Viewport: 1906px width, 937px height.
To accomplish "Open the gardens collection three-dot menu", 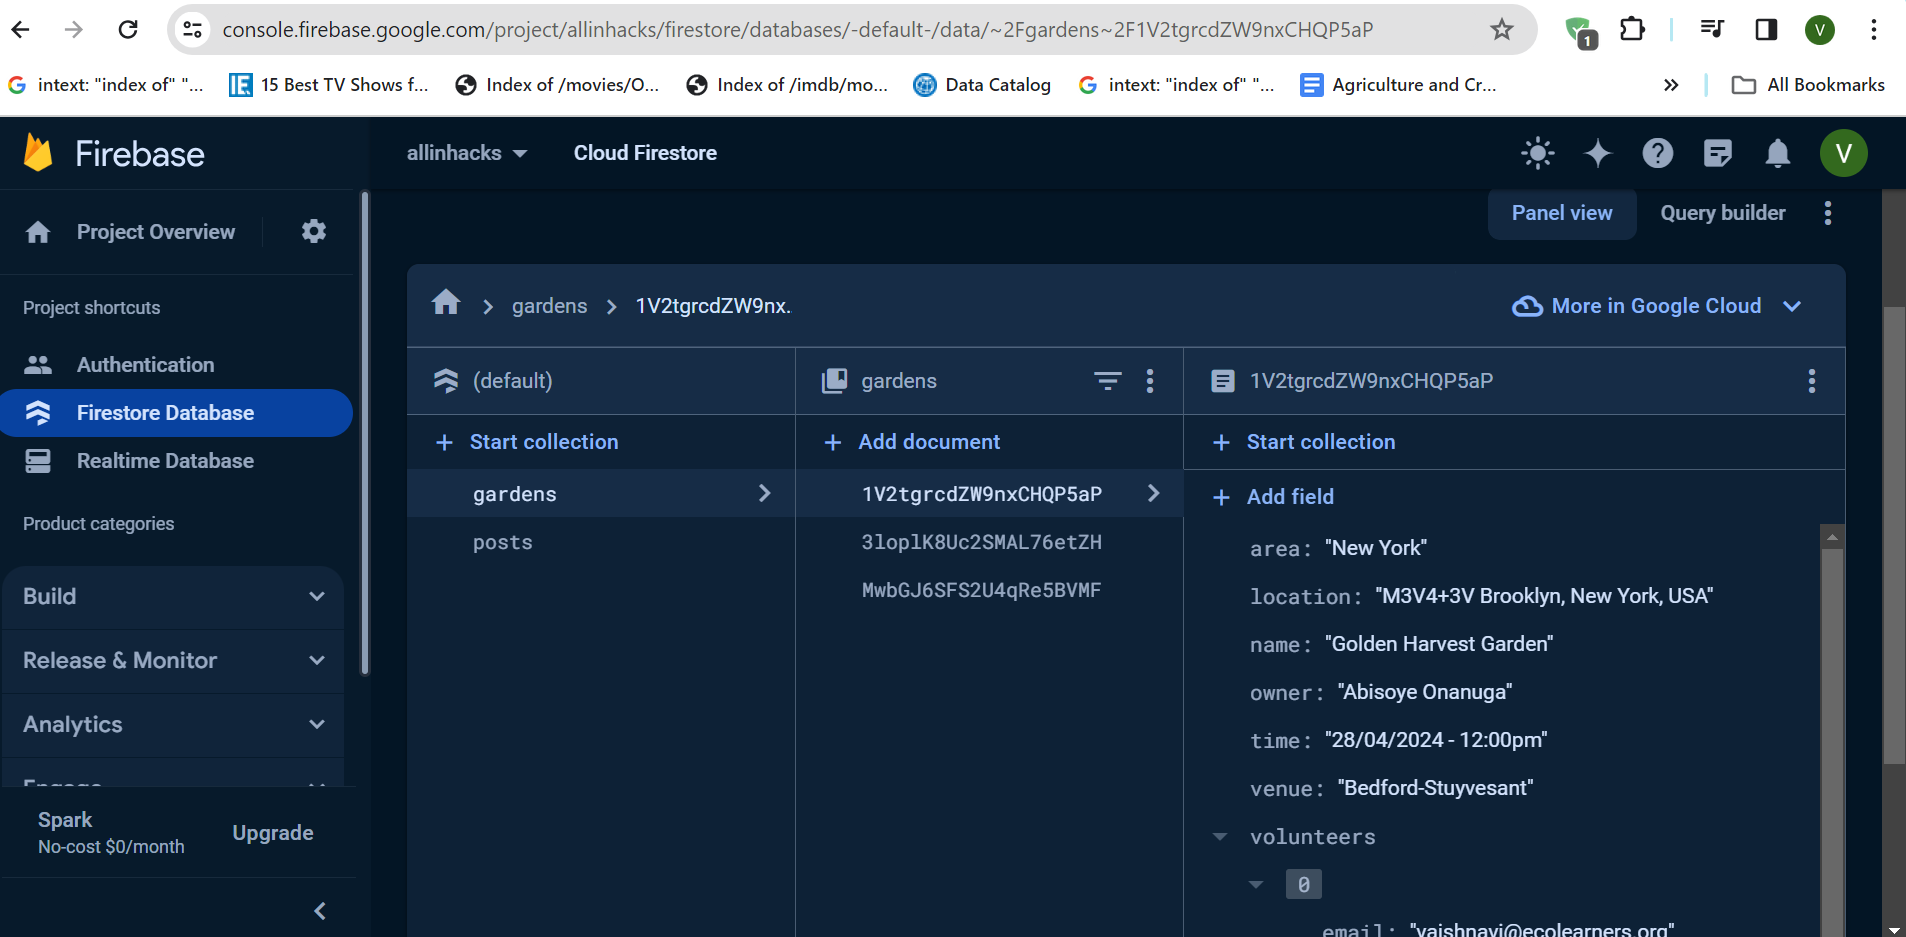I will [x=1150, y=381].
